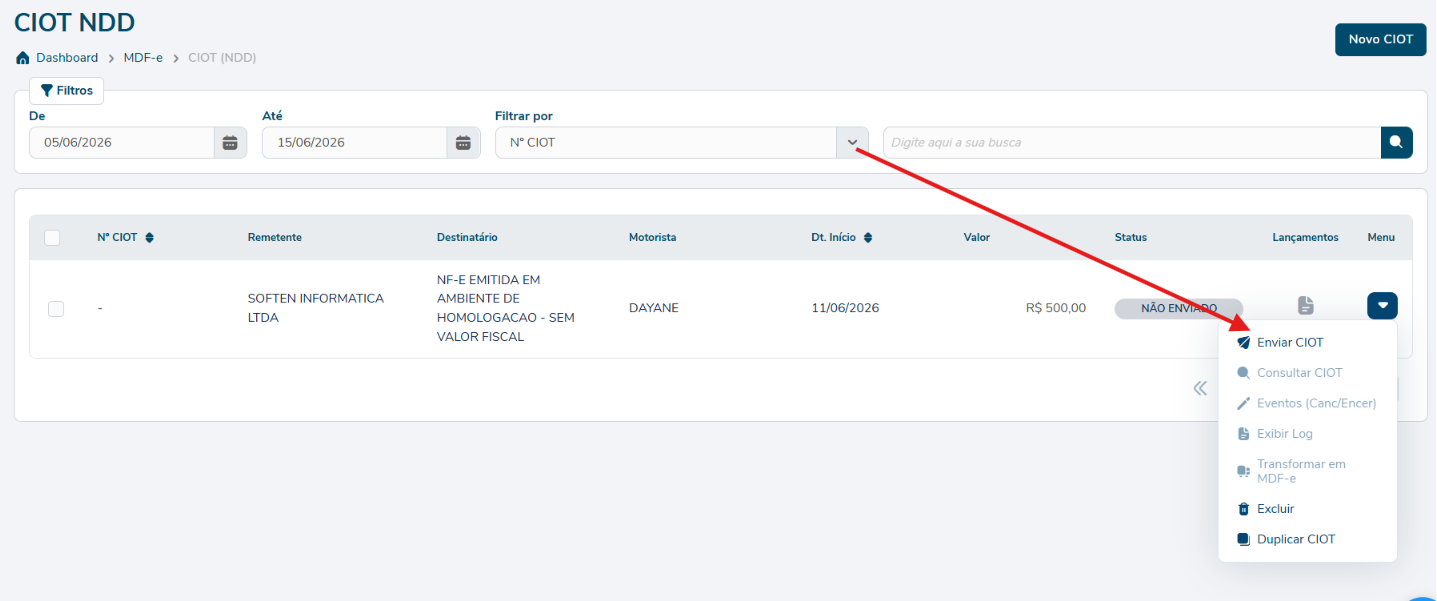Click the Novo CIOT button
1437x601 pixels.
click(x=1380, y=40)
